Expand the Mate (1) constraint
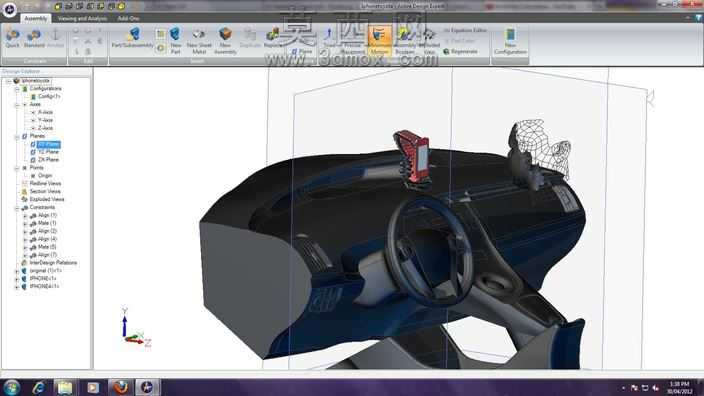 [25, 223]
